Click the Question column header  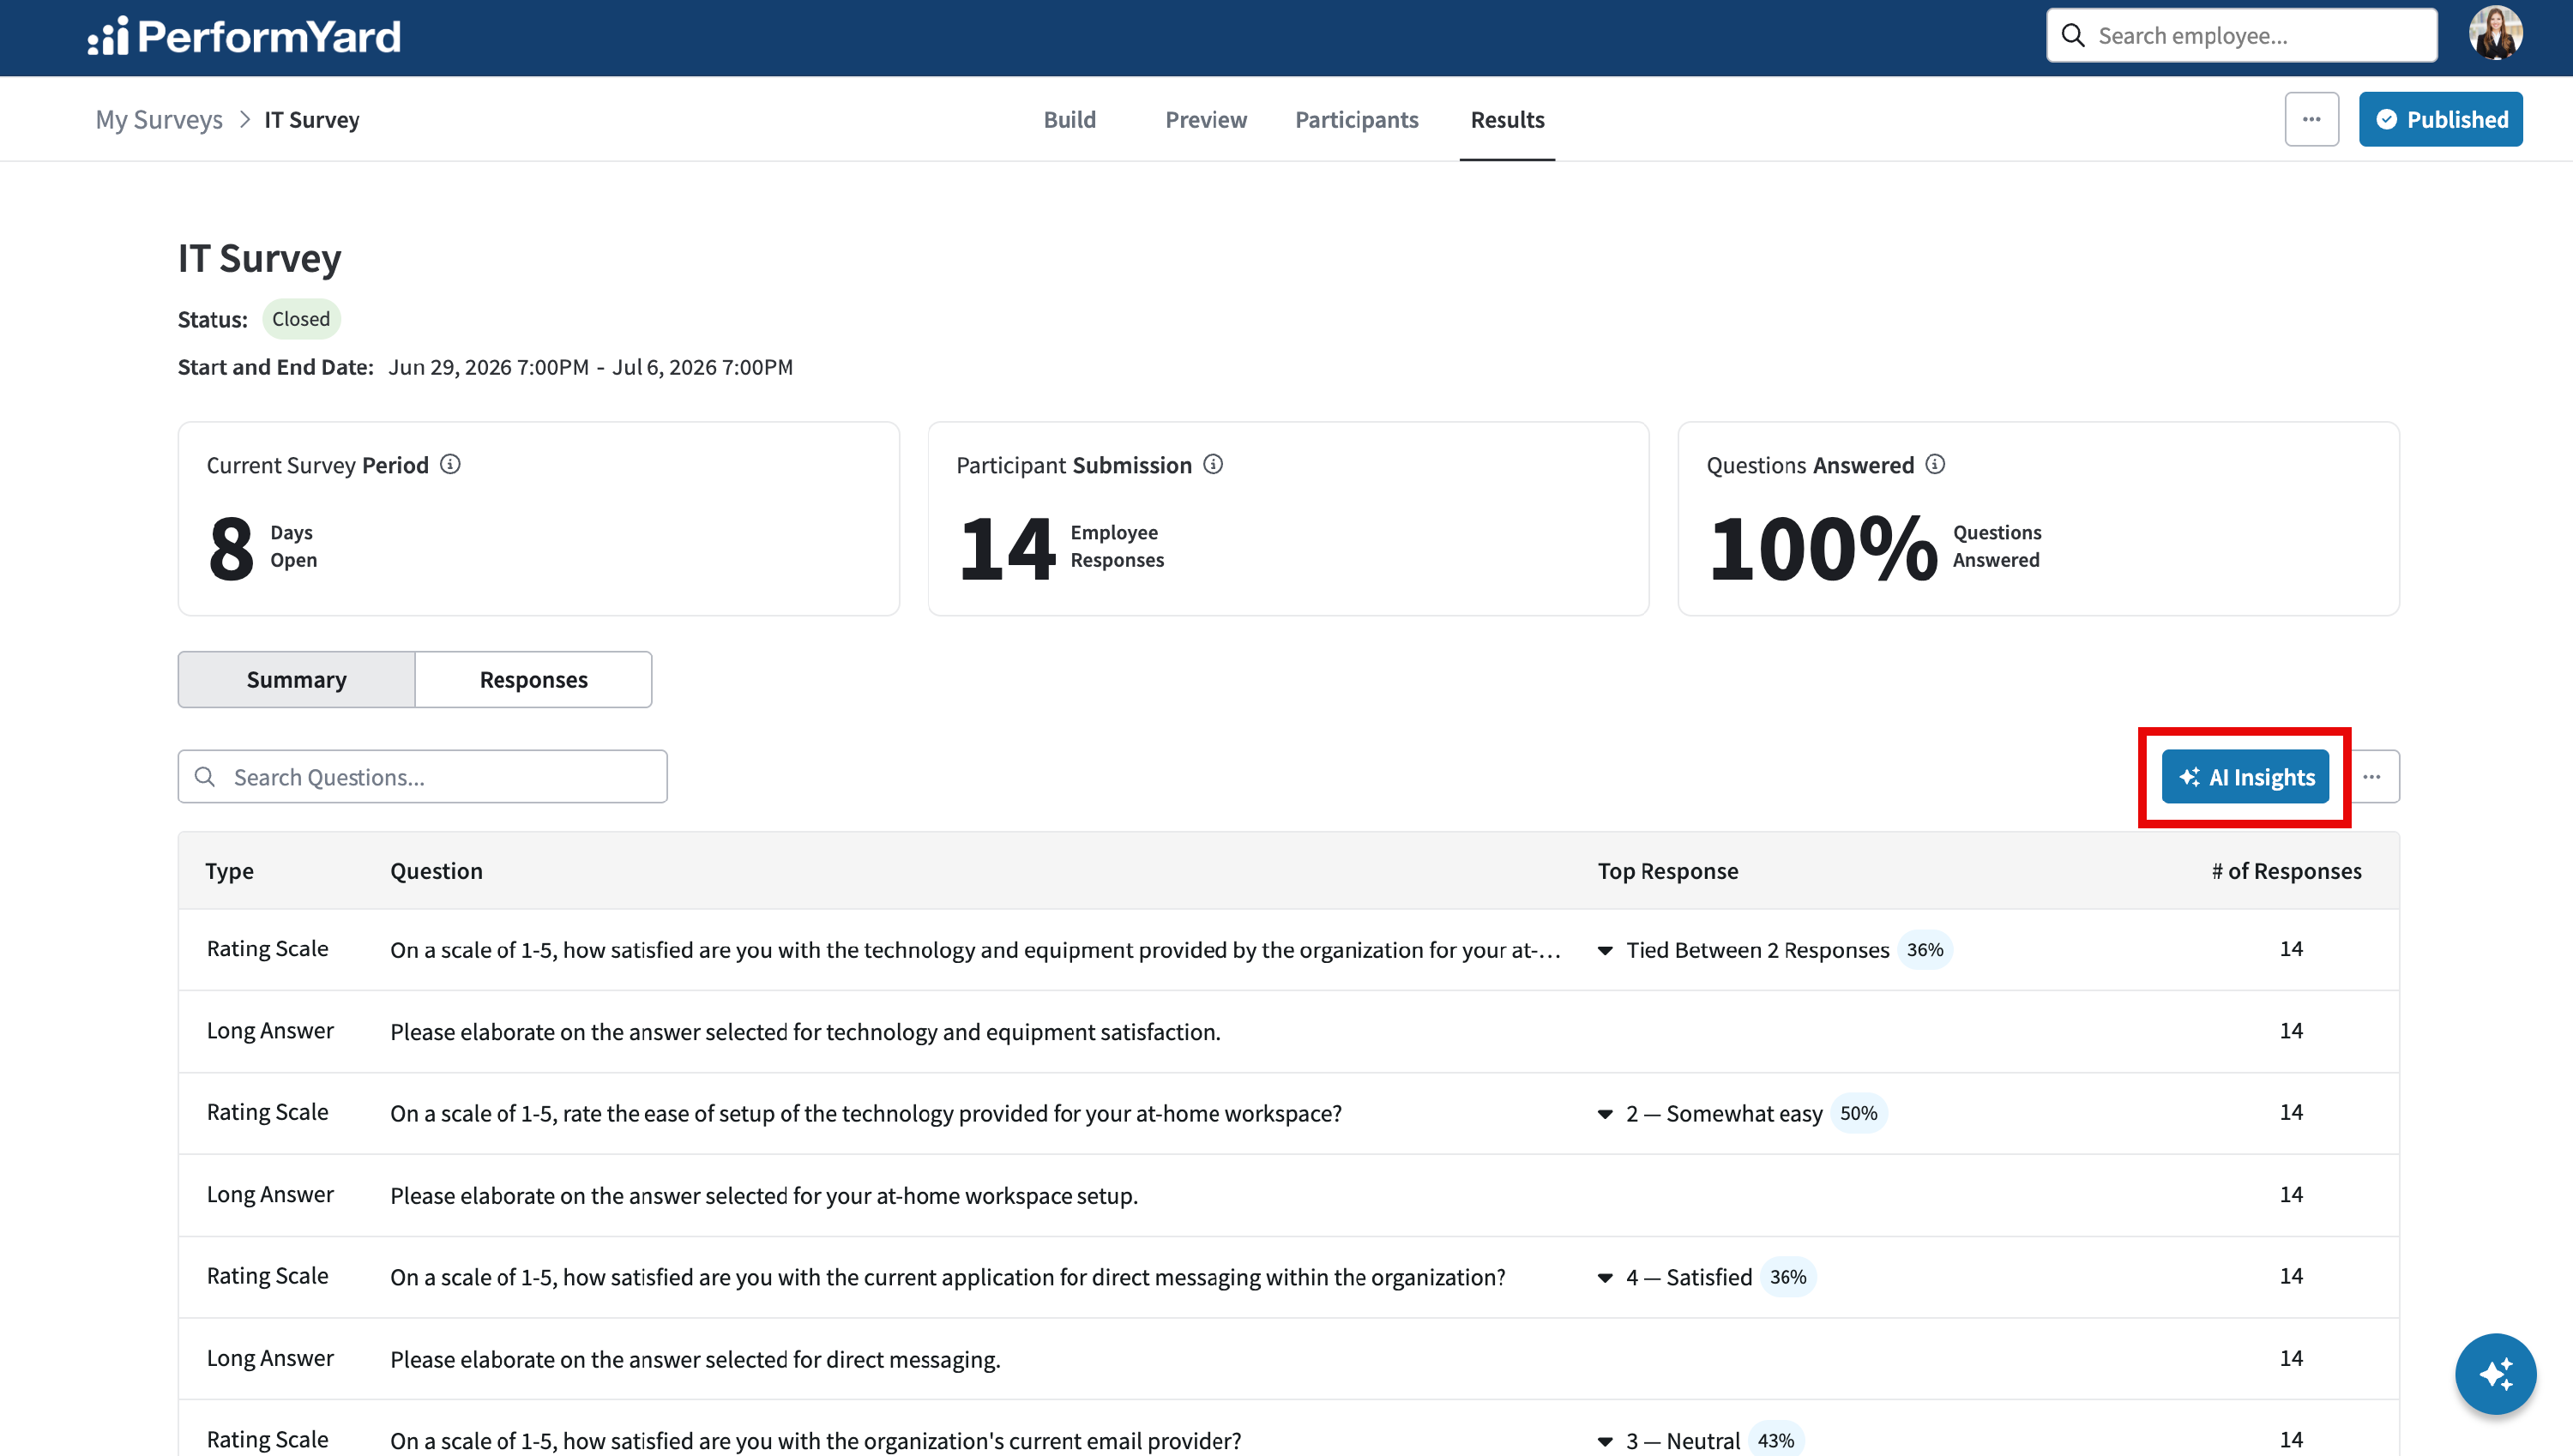(x=436, y=871)
